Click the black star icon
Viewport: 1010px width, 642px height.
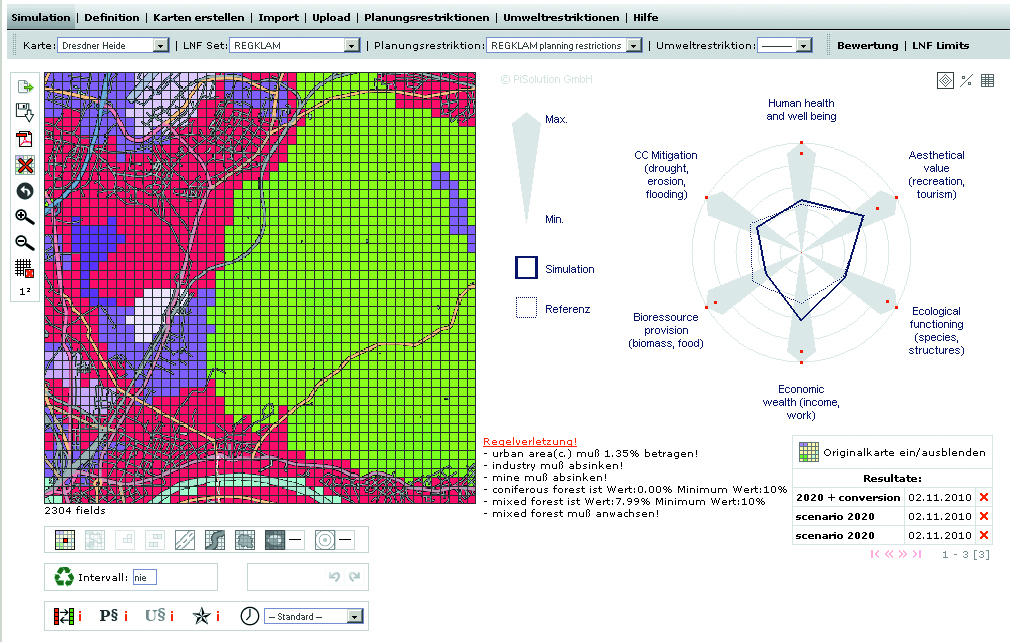[202, 617]
